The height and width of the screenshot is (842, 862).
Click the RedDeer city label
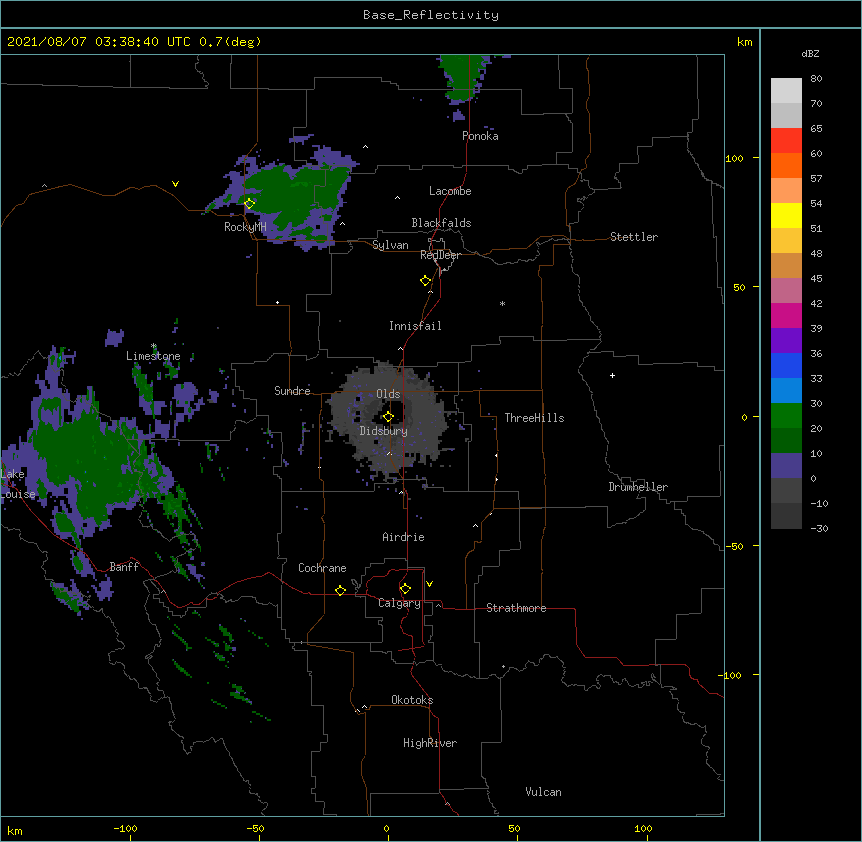440,255
